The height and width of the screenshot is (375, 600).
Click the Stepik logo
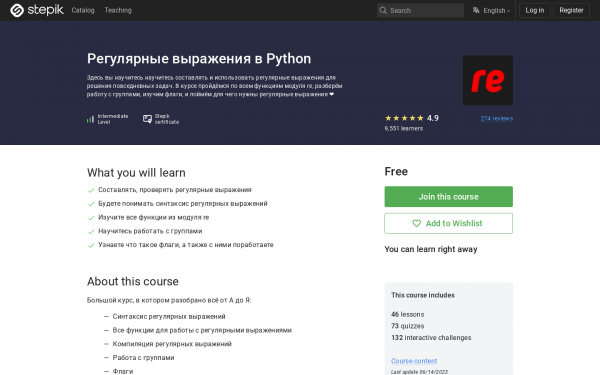[37, 10]
